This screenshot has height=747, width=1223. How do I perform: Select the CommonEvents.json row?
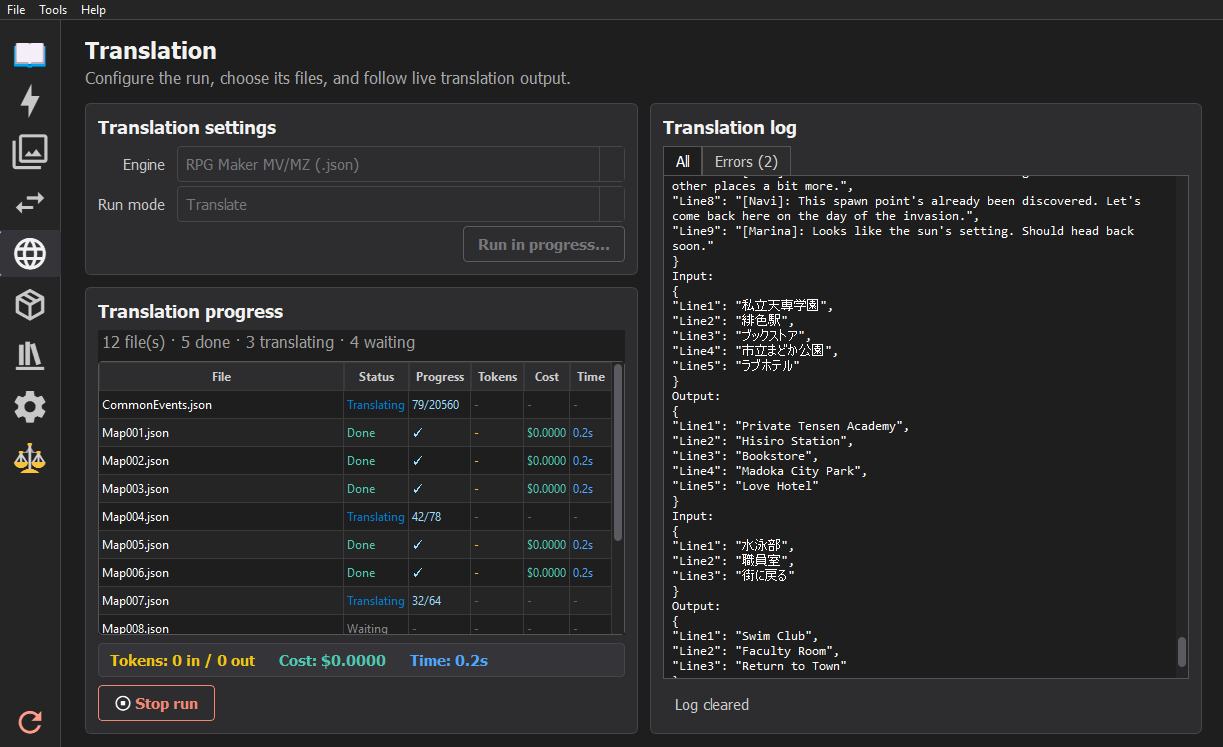click(355, 405)
